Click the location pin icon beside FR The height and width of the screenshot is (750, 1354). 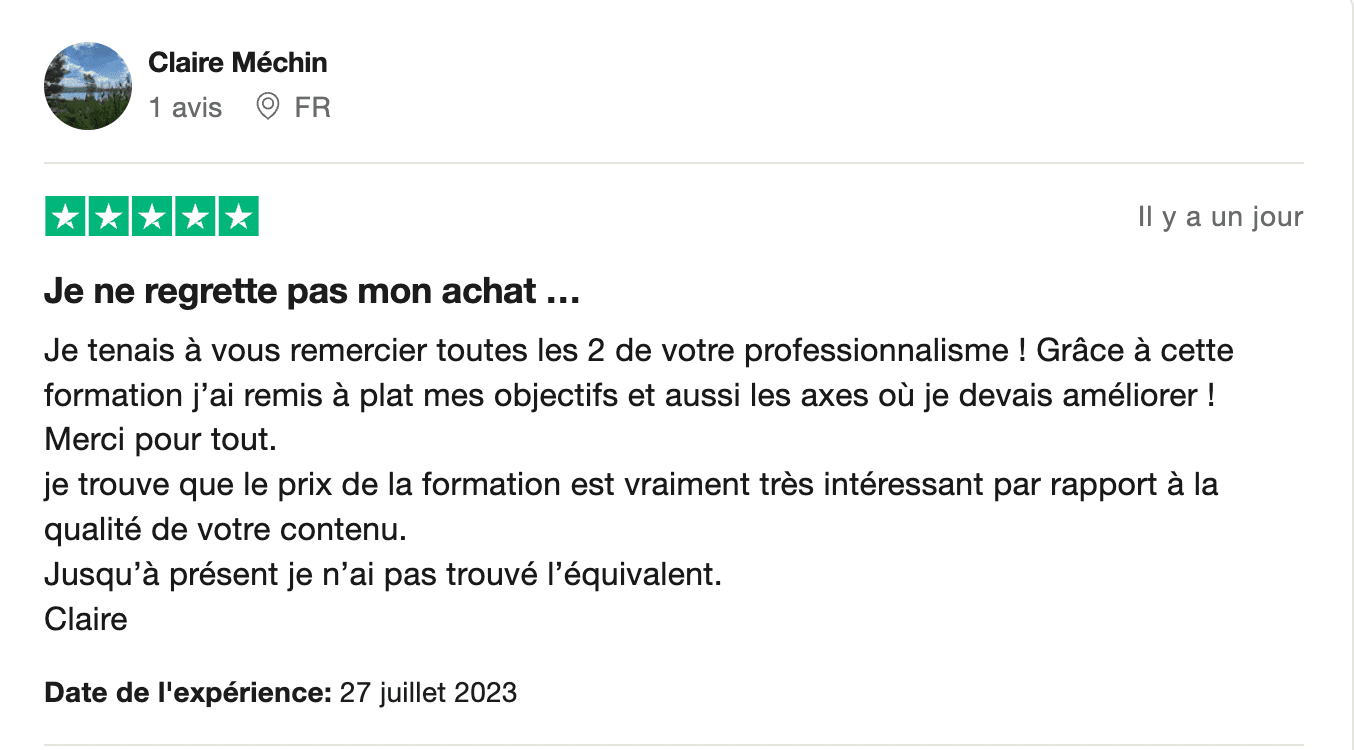tap(268, 107)
